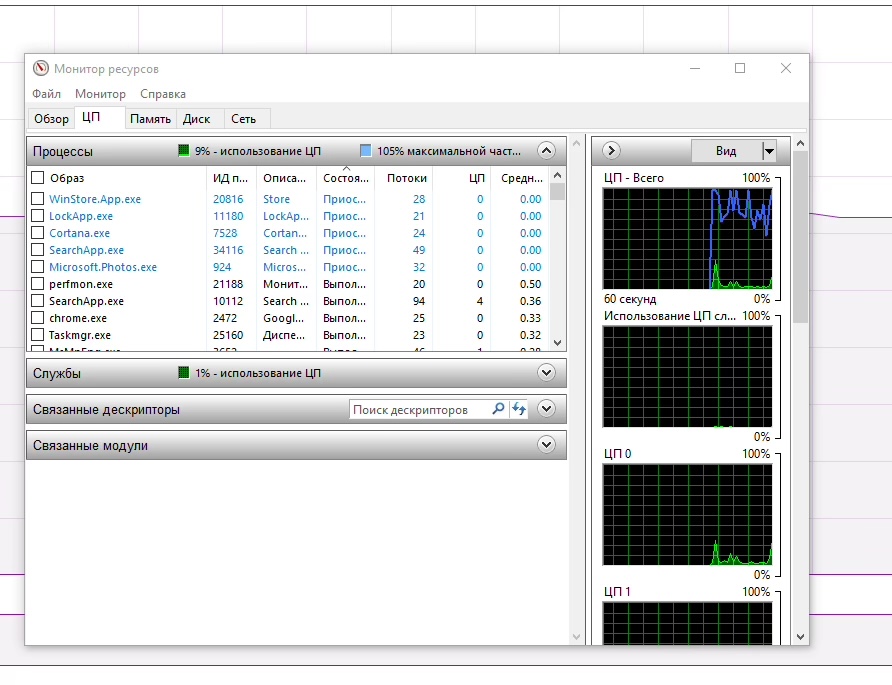Switch to the Память tab
This screenshot has width=892, height=685.
[150, 119]
